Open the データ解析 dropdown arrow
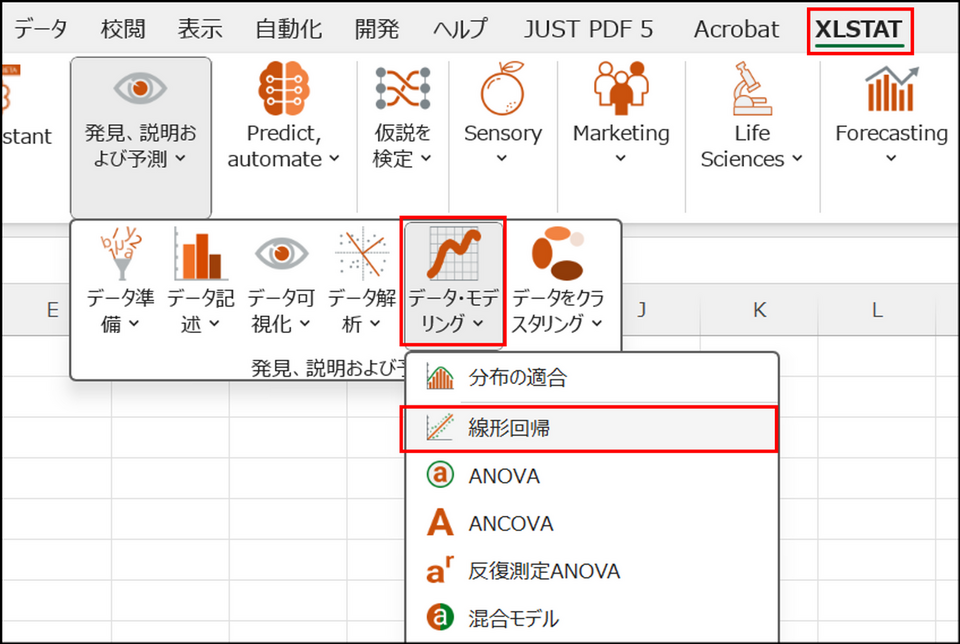 pos(375,323)
